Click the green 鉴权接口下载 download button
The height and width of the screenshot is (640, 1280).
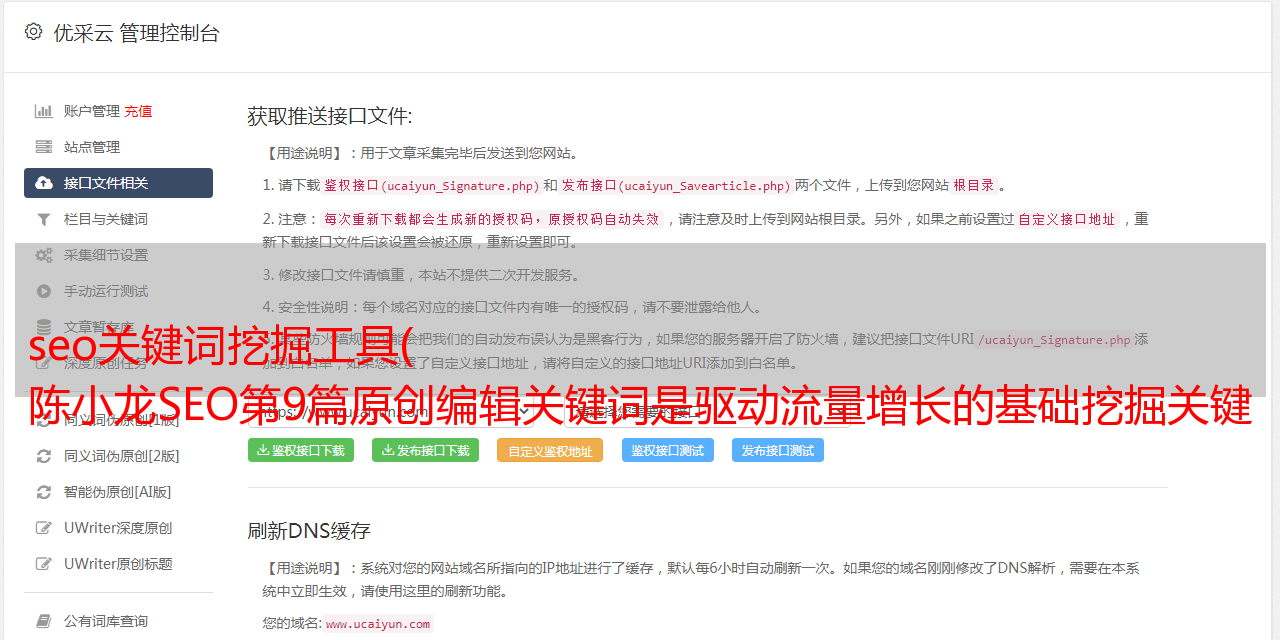click(x=301, y=450)
